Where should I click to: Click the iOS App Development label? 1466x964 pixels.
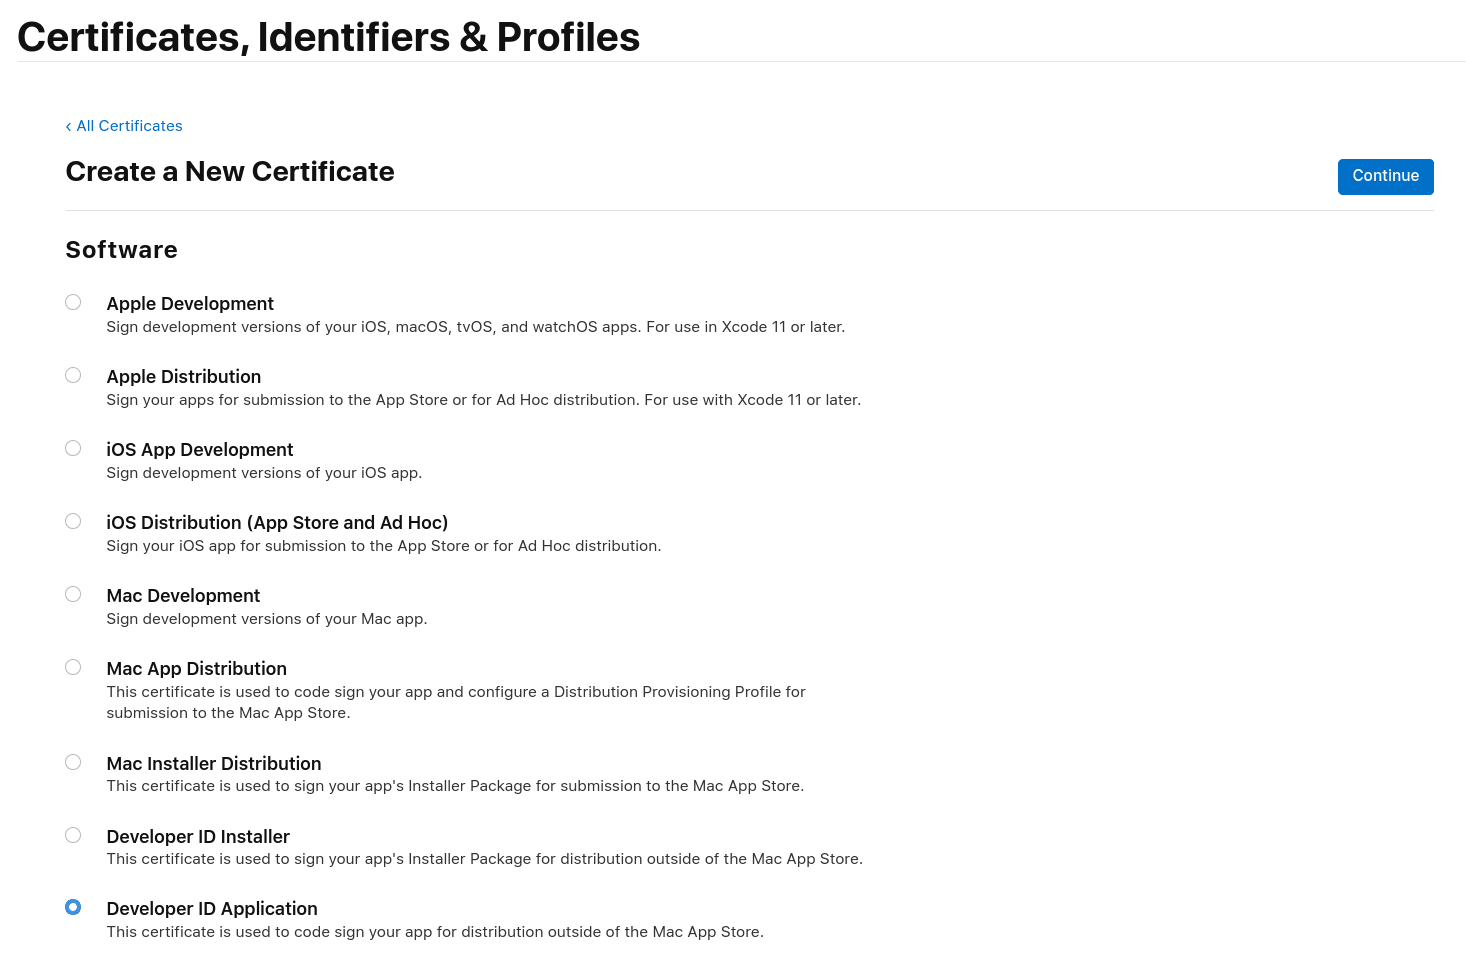(200, 450)
